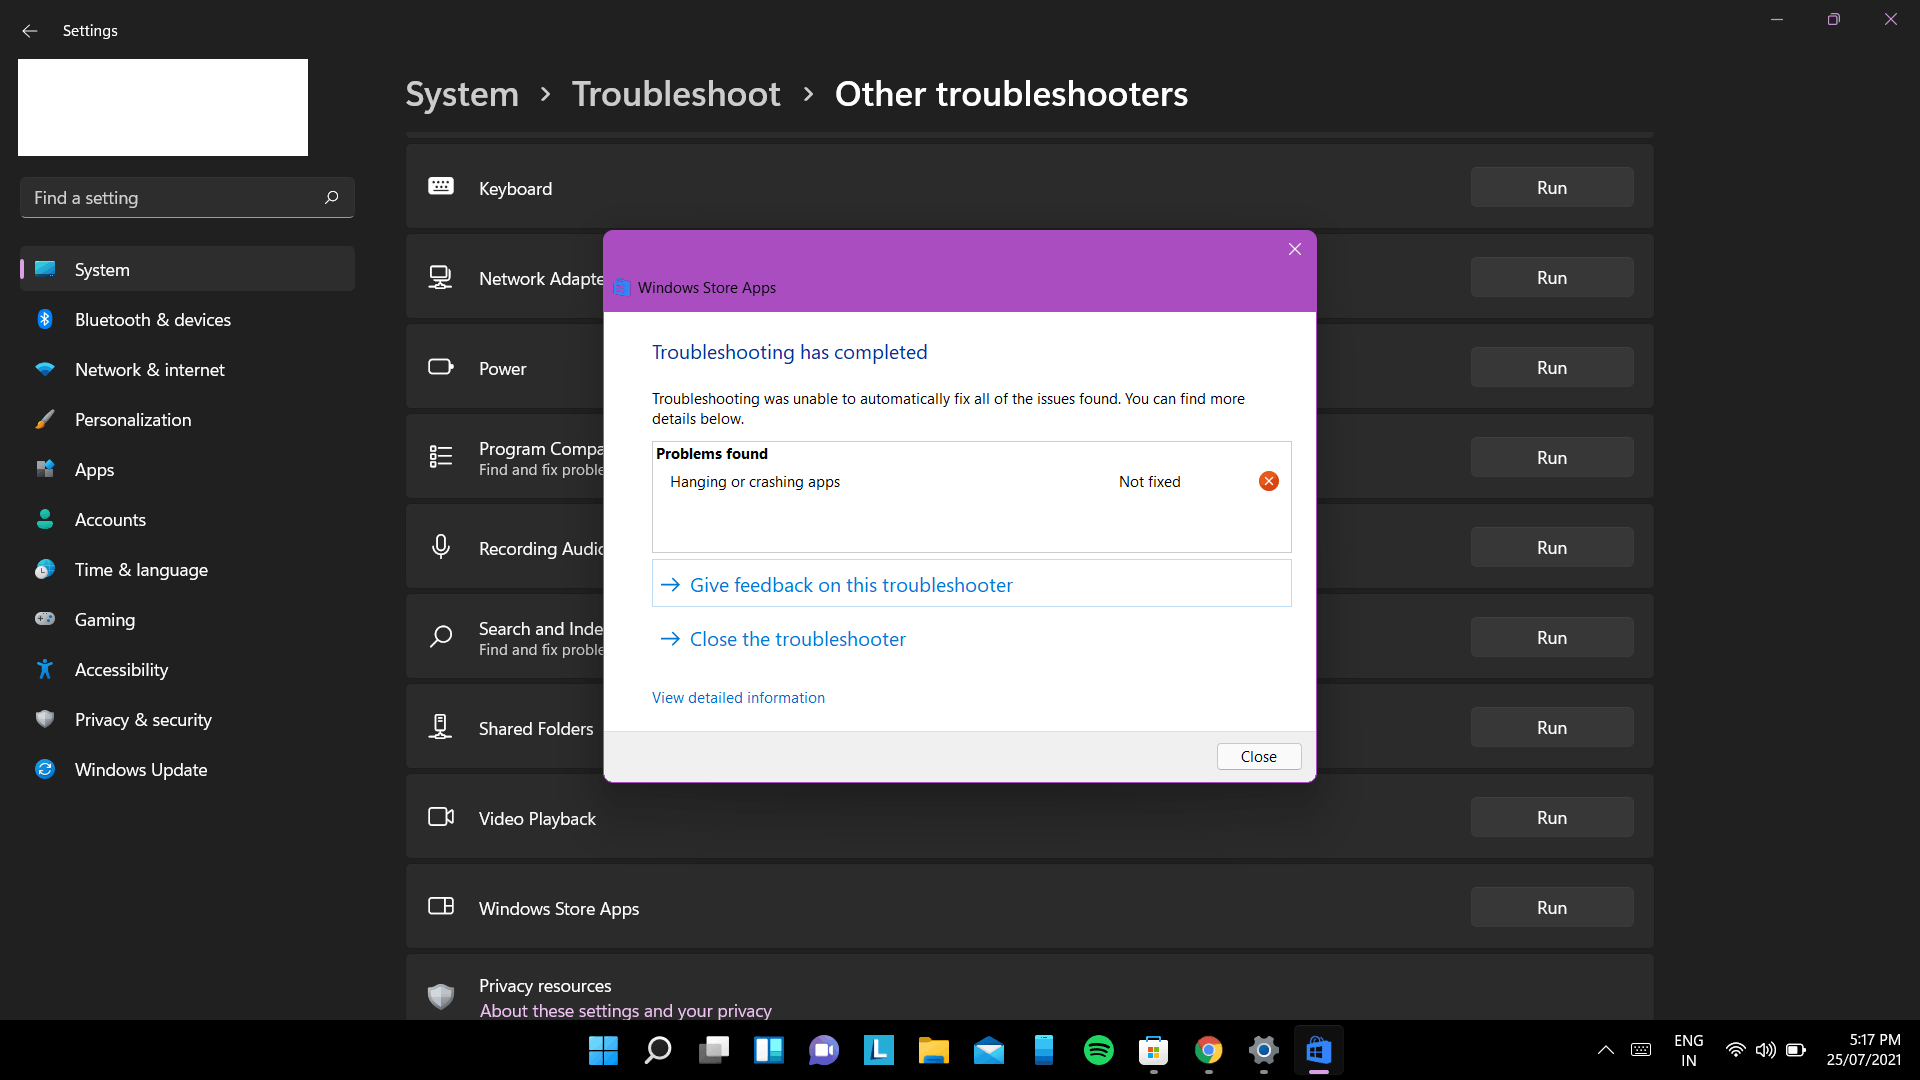Screen dimensions: 1920x1080
Task: Open Windows Update from the sidebar
Action: (140, 769)
